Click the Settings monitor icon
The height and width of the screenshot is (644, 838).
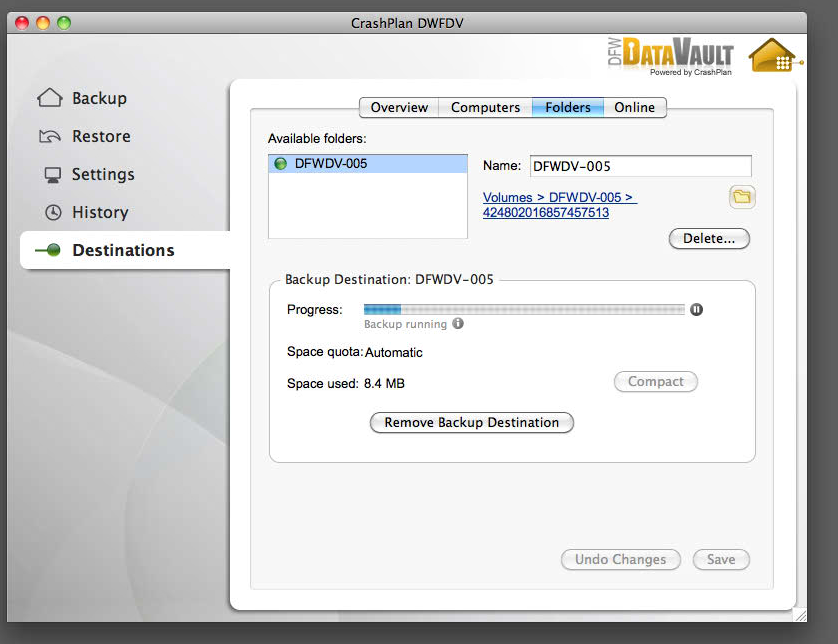[x=52, y=175]
